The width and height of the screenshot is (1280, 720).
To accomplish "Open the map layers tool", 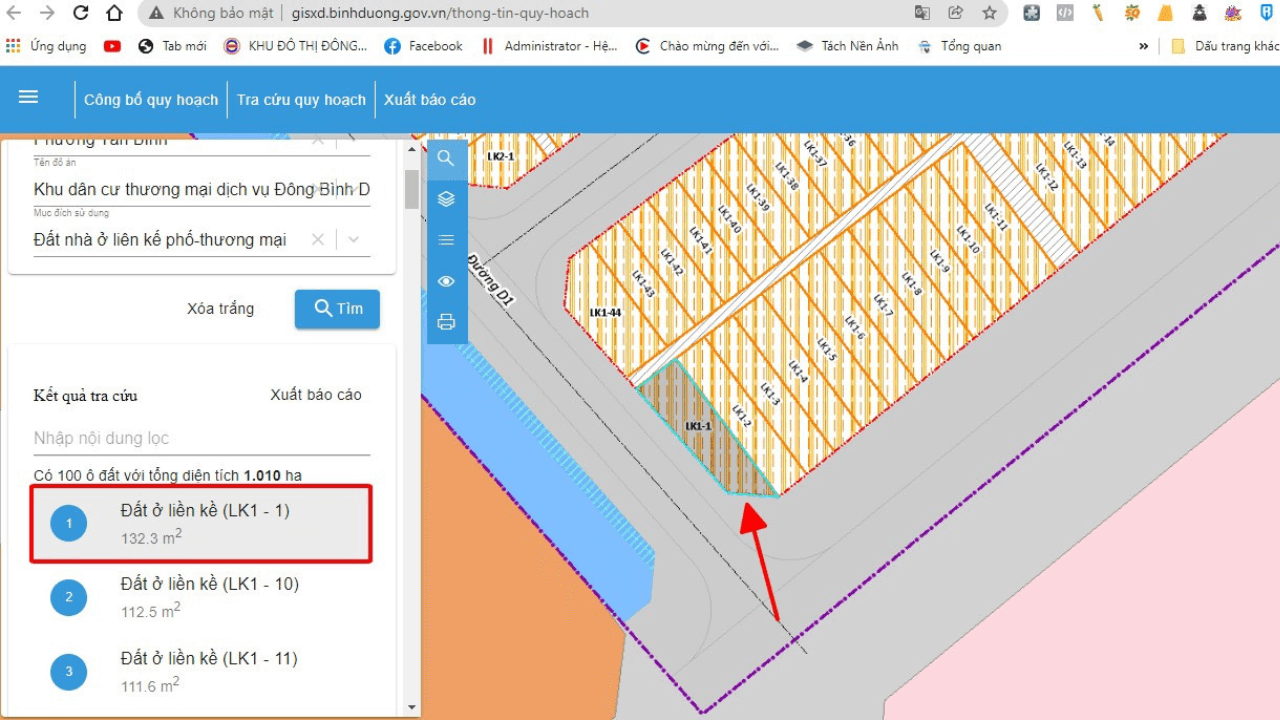I will [x=446, y=199].
